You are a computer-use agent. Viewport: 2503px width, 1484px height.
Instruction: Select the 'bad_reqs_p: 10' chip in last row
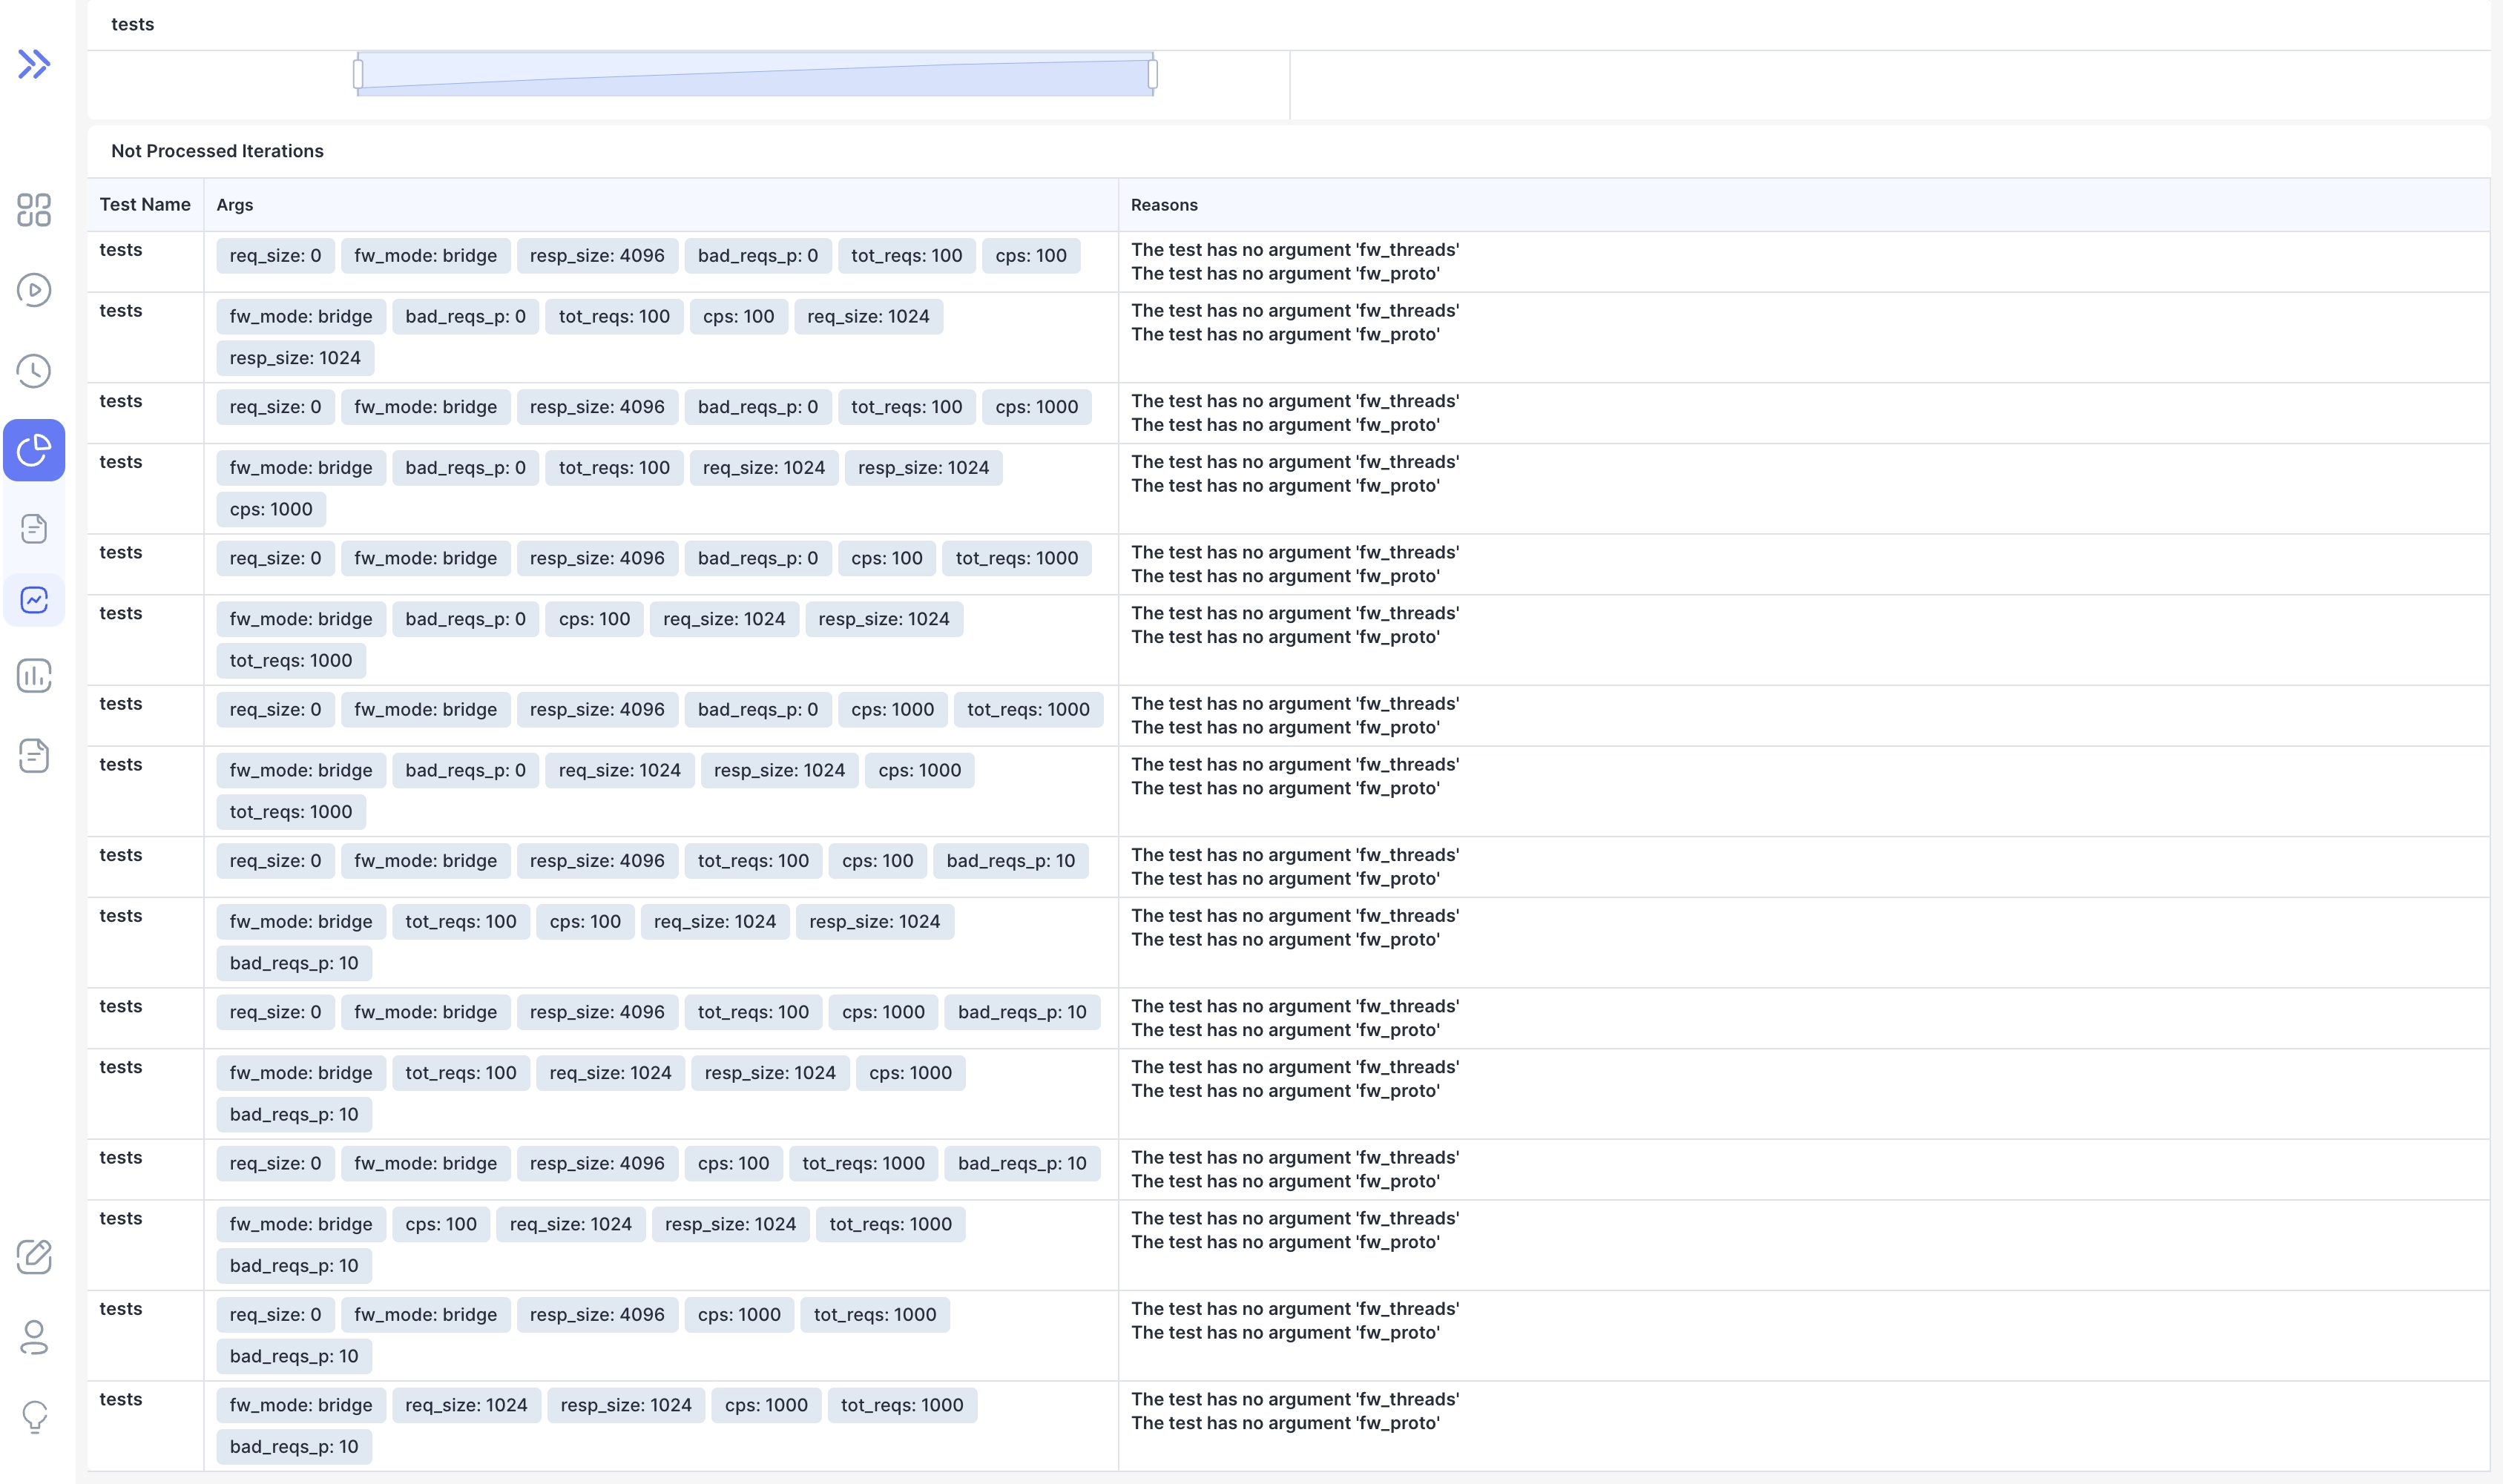(x=293, y=1447)
